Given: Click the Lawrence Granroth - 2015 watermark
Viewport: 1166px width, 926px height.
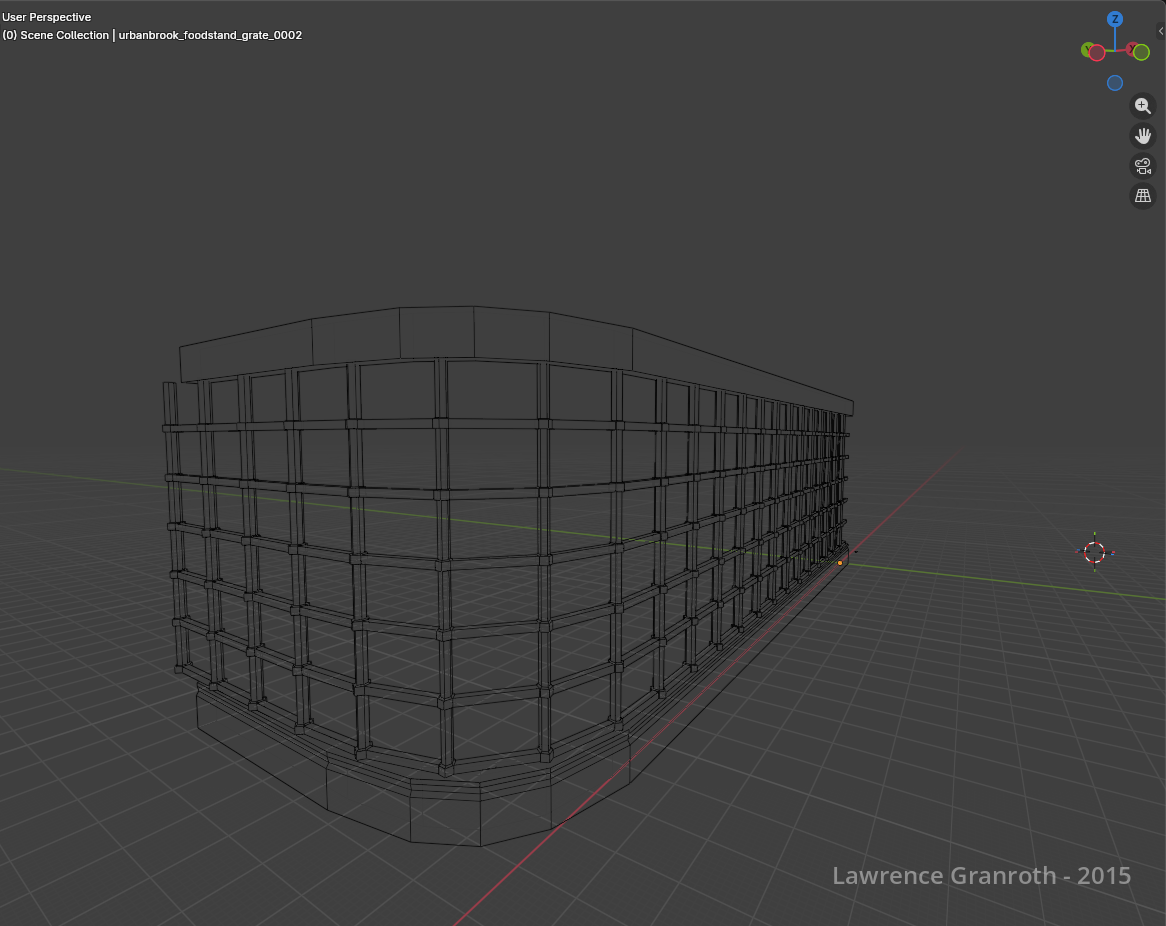Looking at the screenshot, I should click(x=981, y=876).
